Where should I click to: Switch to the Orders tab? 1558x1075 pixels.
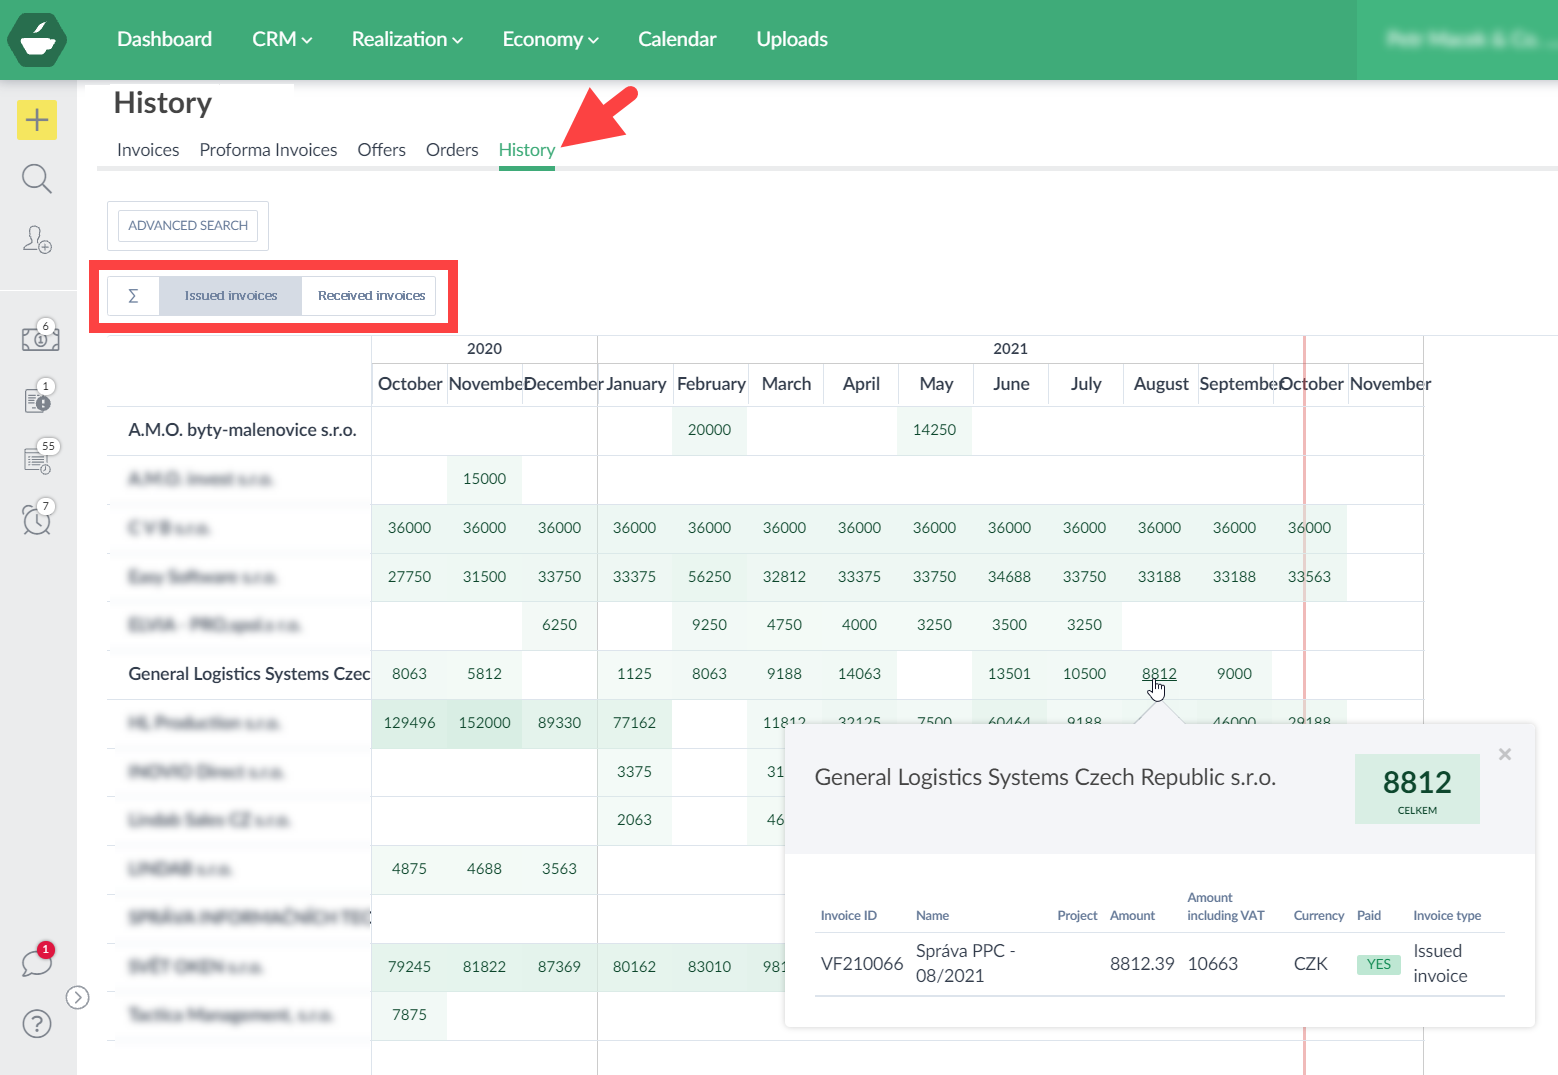click(x=452, y=150)
